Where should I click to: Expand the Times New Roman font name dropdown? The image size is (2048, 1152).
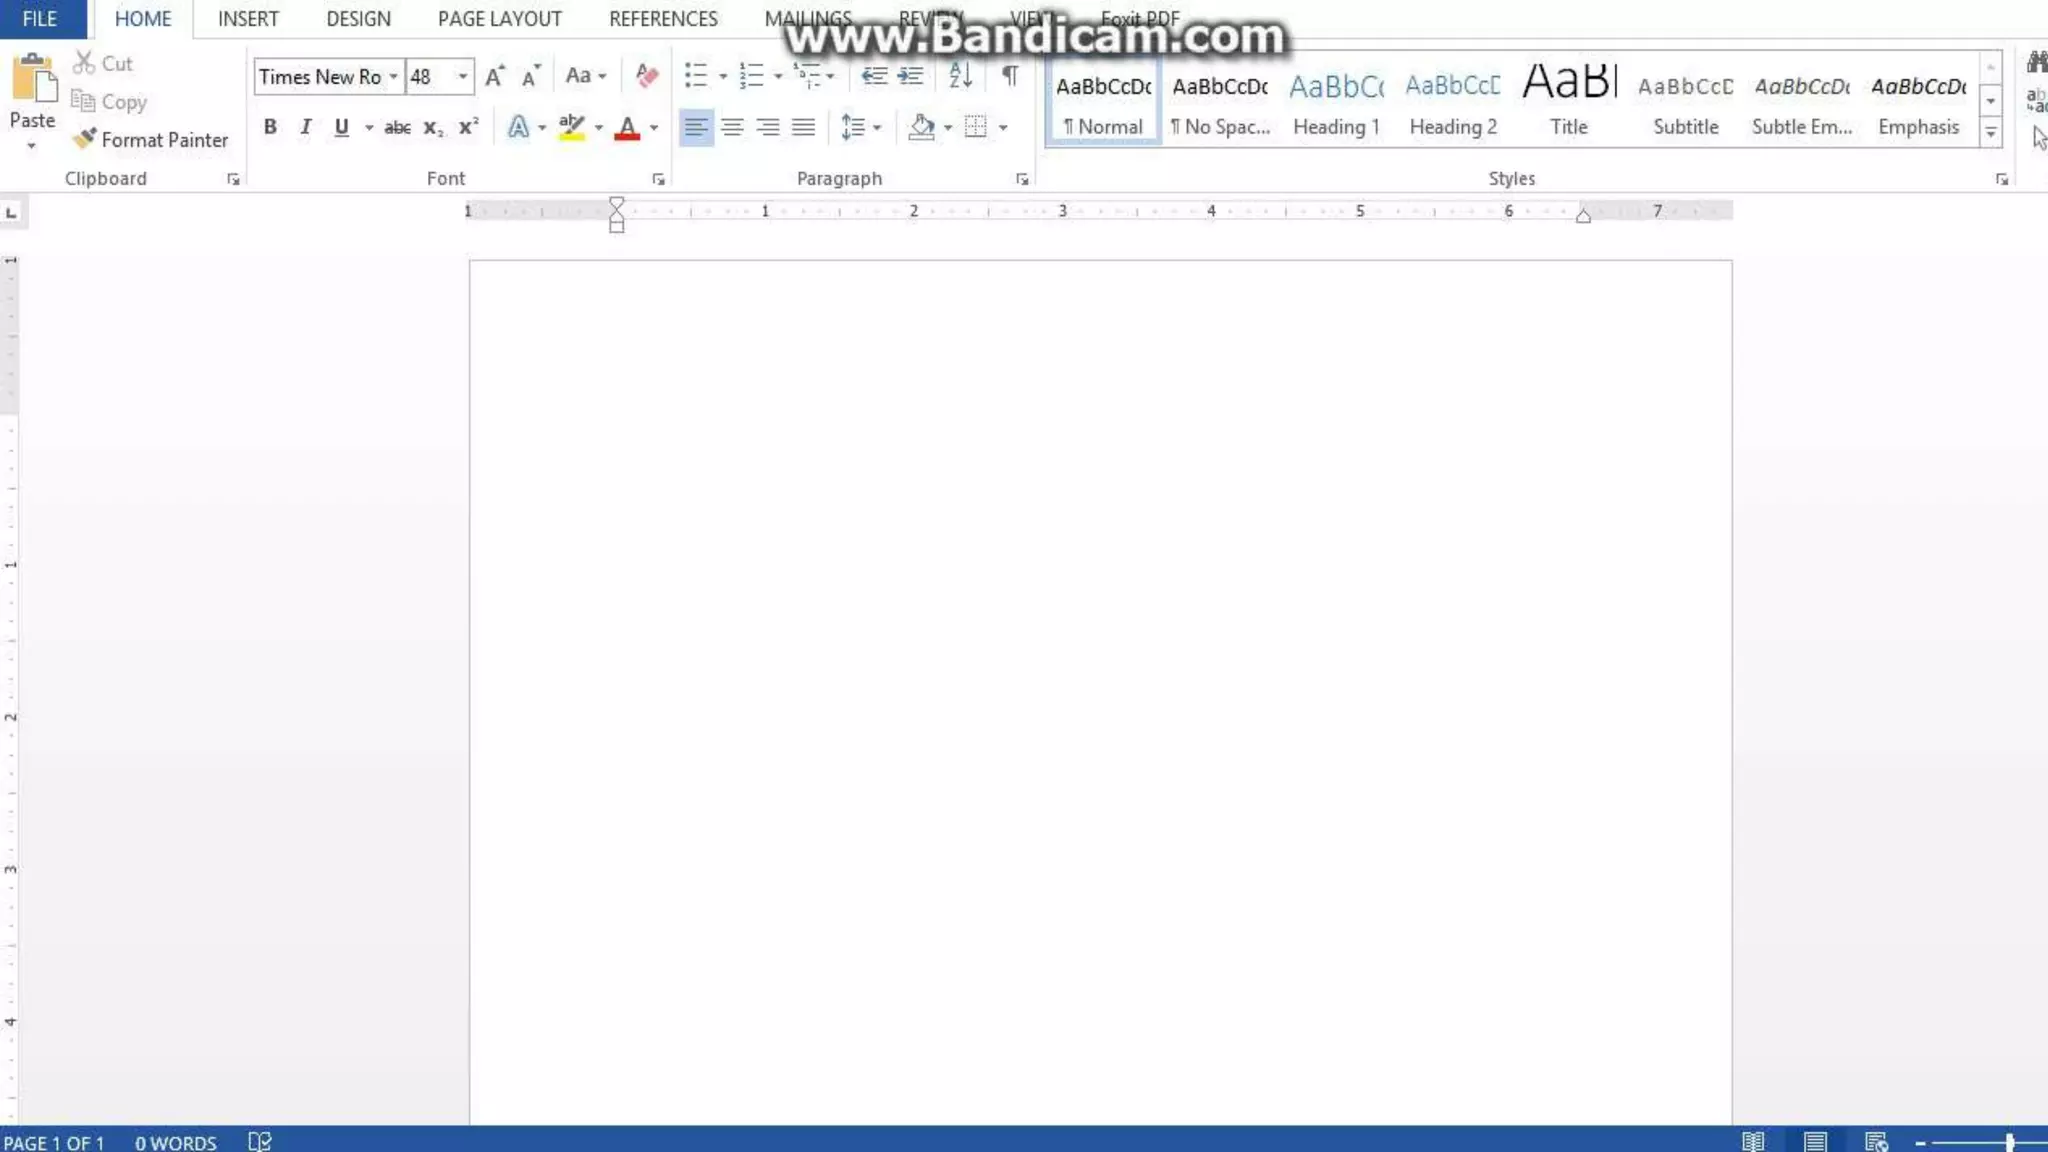click(393, 76)
